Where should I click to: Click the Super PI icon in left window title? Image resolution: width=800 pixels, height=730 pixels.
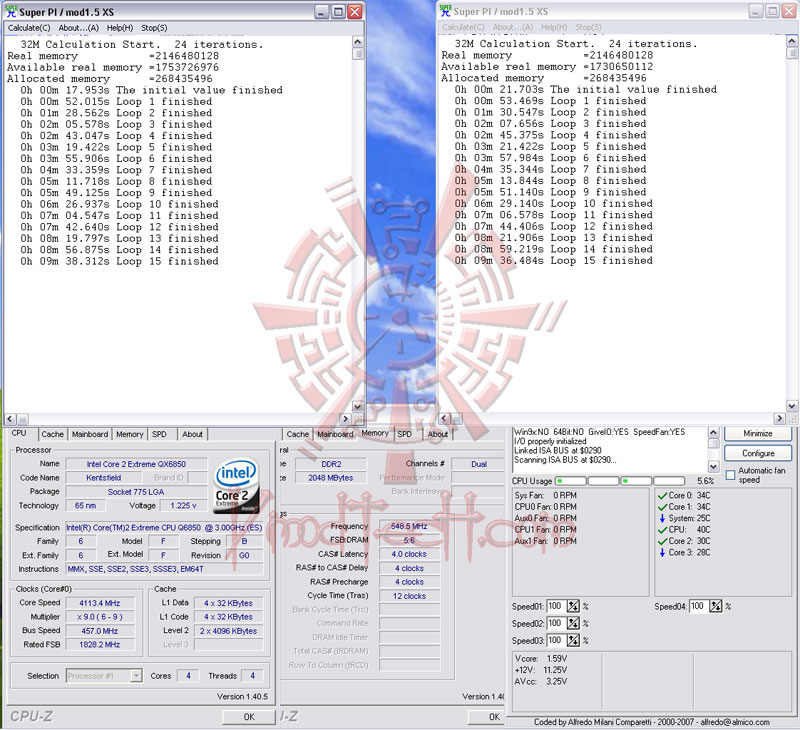click(11, 11)
